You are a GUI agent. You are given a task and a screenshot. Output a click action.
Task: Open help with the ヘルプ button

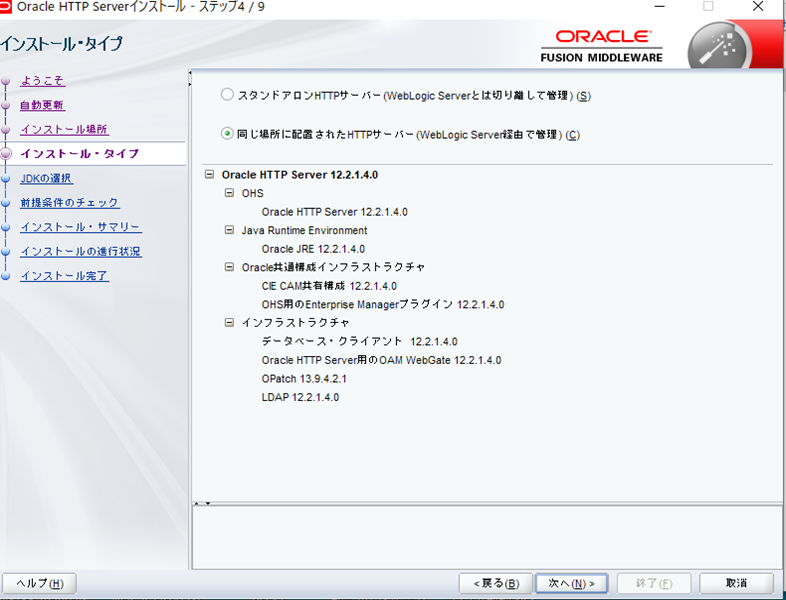[39, 583]
